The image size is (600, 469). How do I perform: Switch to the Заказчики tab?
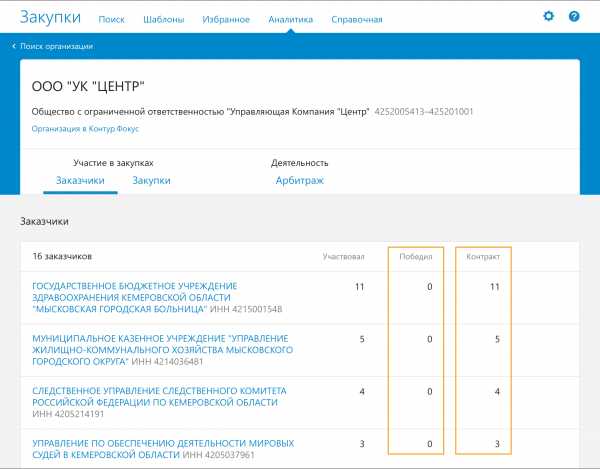tap(80, 180)
